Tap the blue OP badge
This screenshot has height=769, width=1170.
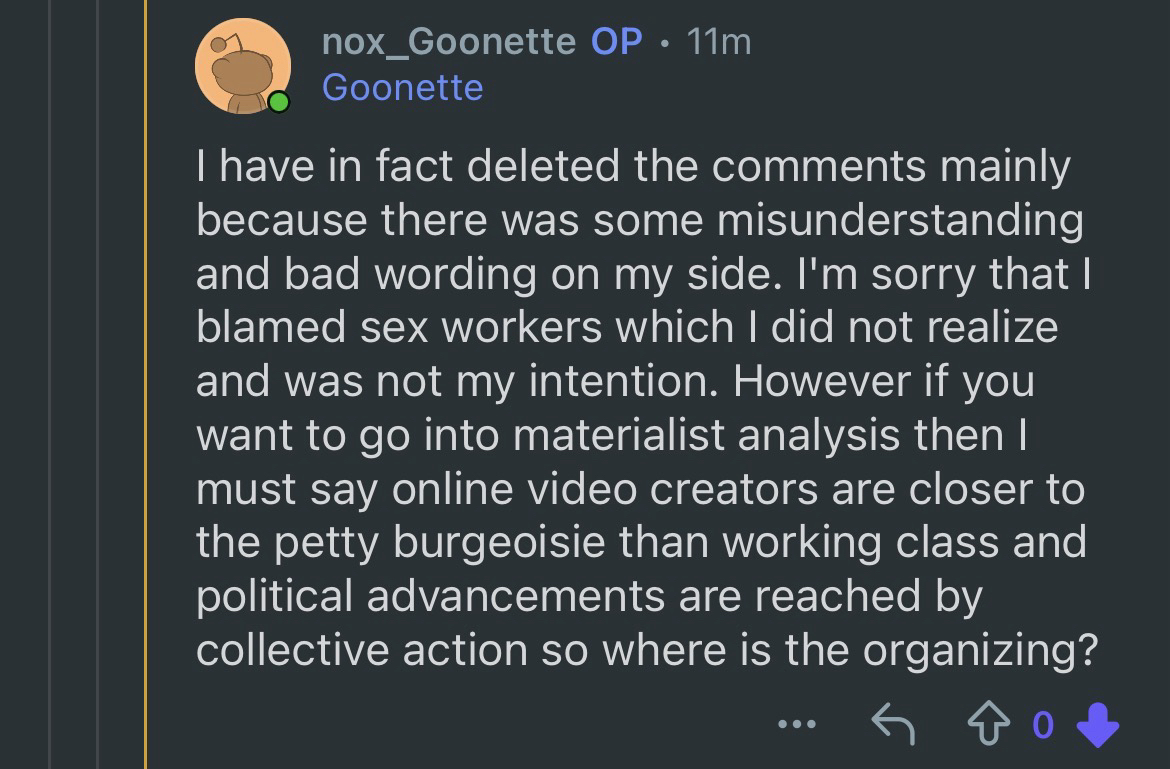click(x=617, y=42)
